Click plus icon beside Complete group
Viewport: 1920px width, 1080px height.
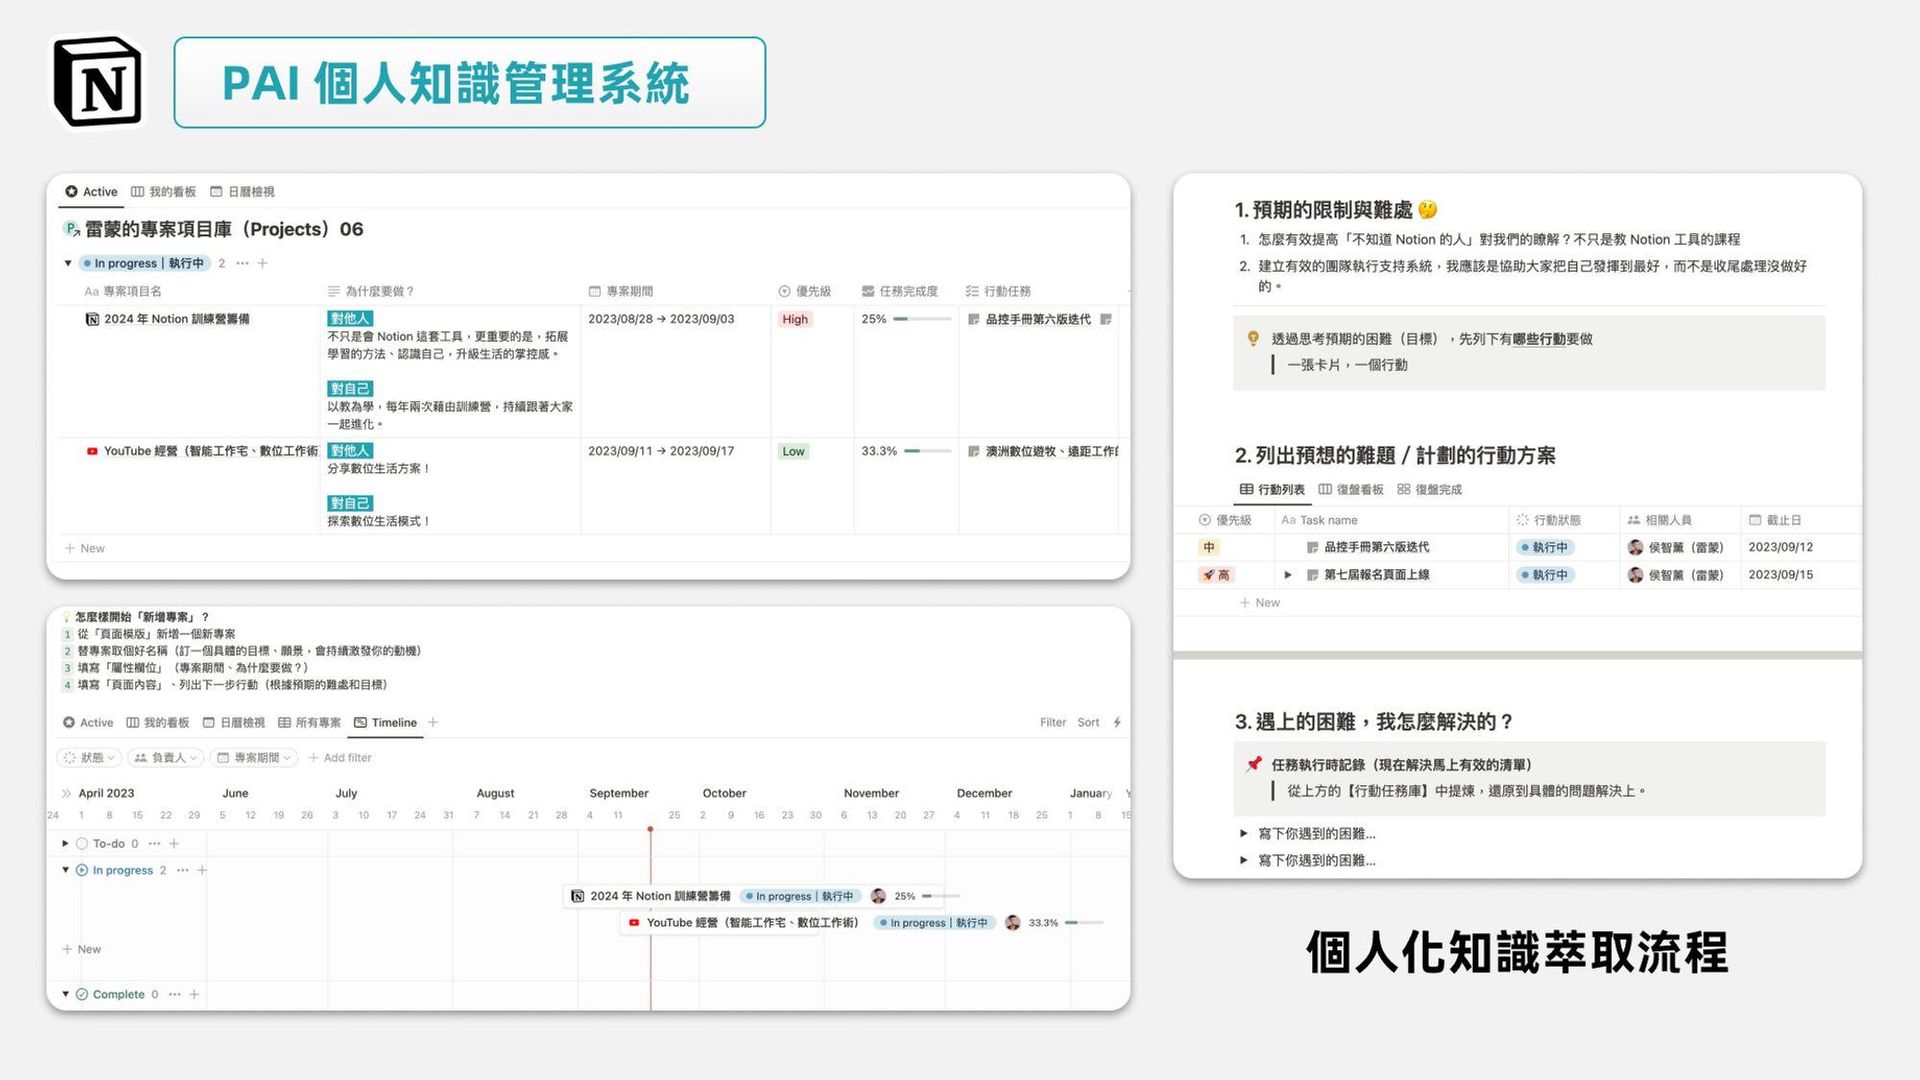(194, 994)
